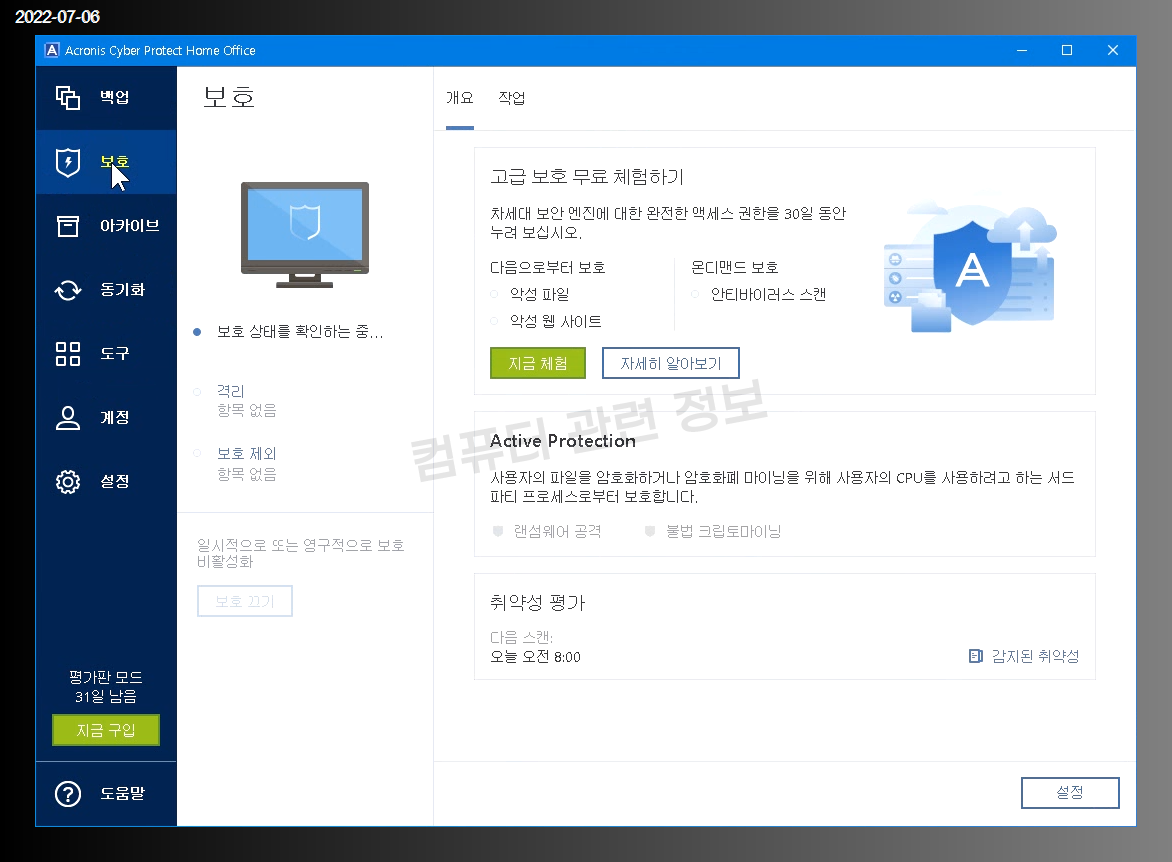Open the 백업 (Backup) sidebar icon
The height and width of the screenshot is (862, 1172).
pyautogui.click(x=67, y=97)
